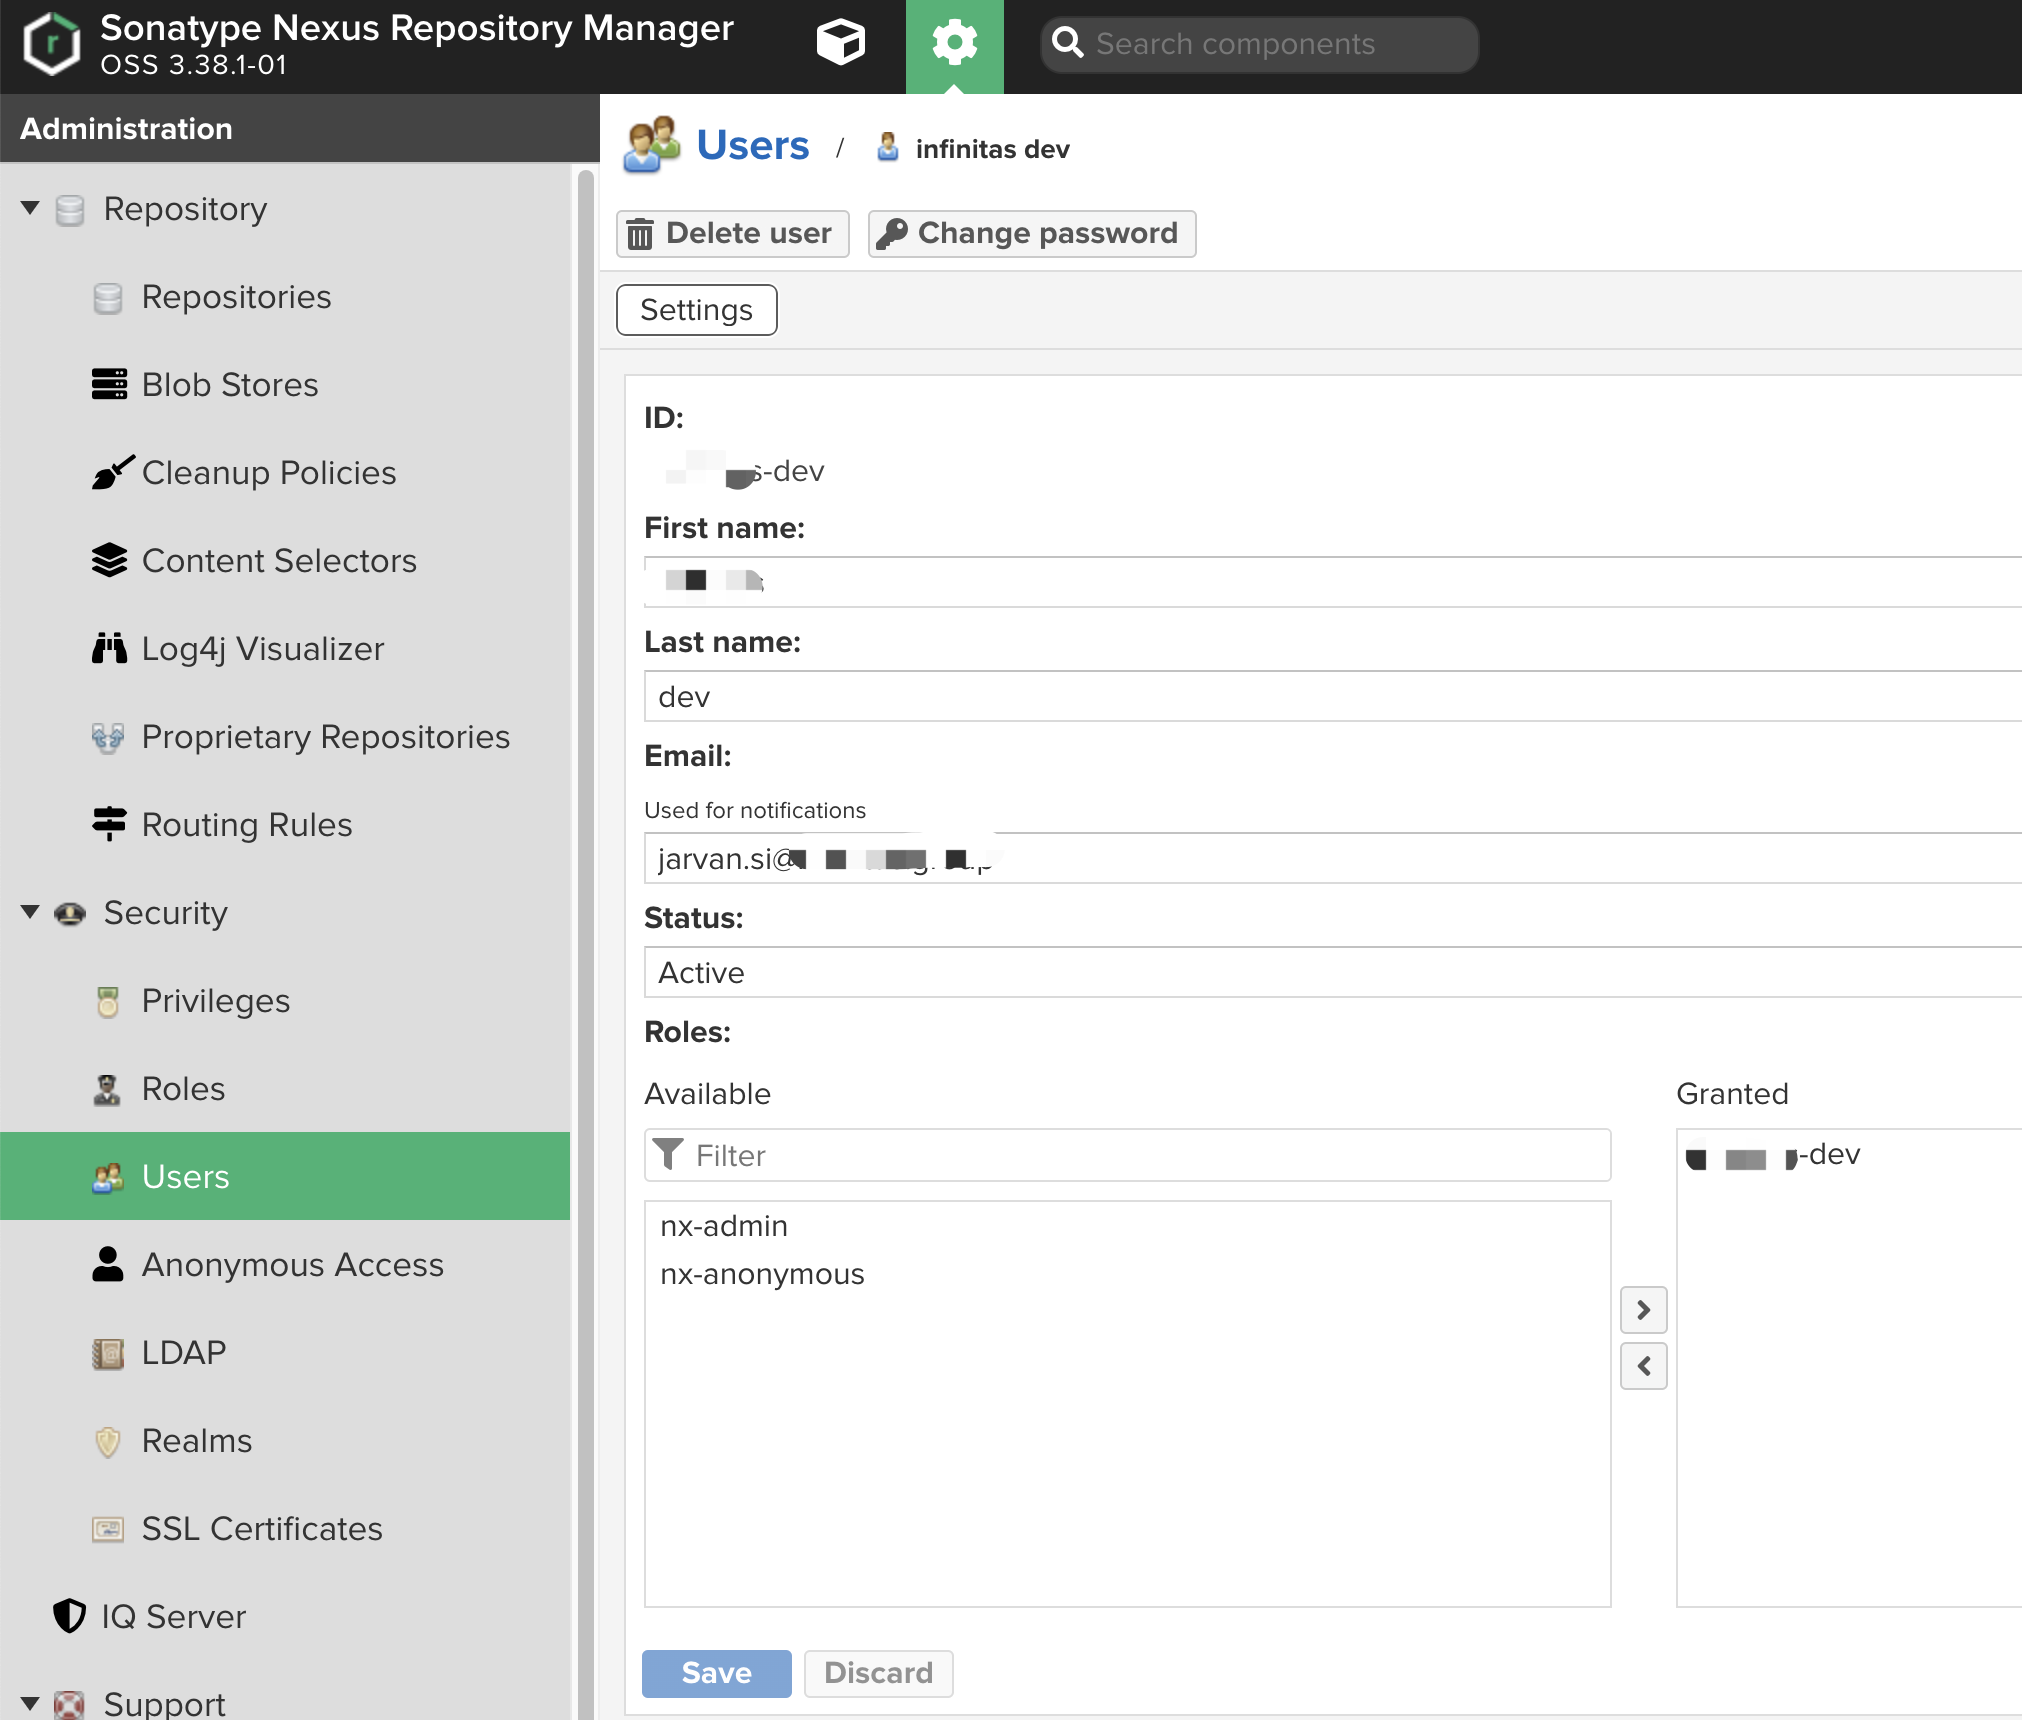
Task: Click the Anonymous Access person icon
Action: 108,1264
